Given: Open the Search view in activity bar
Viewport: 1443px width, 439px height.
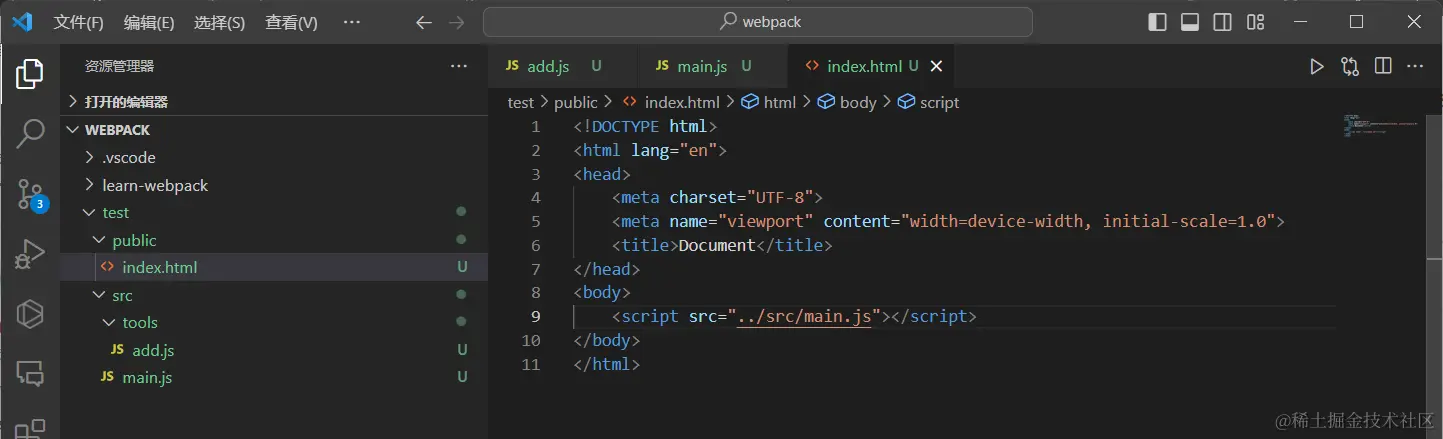Looking at the screenshot, I should coord(30,134).
